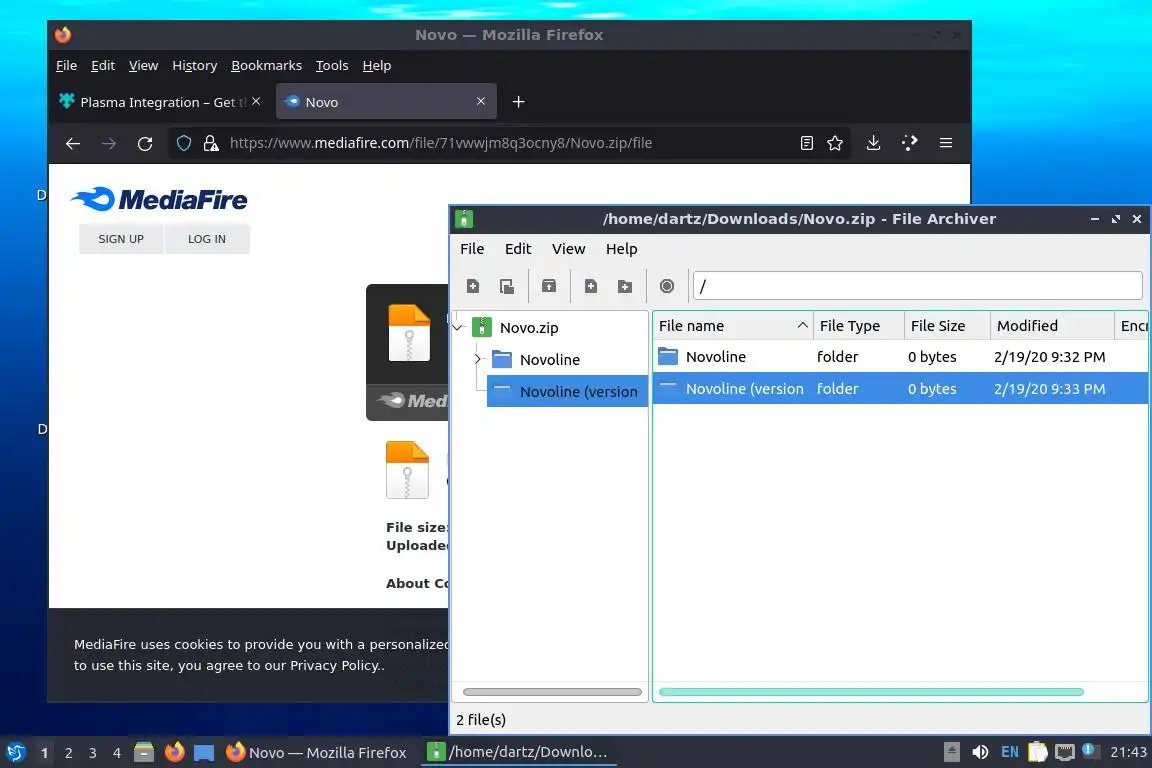Click the site security padlock icon
Viewport: 1152px width, 768px height.
pos(211,143)
